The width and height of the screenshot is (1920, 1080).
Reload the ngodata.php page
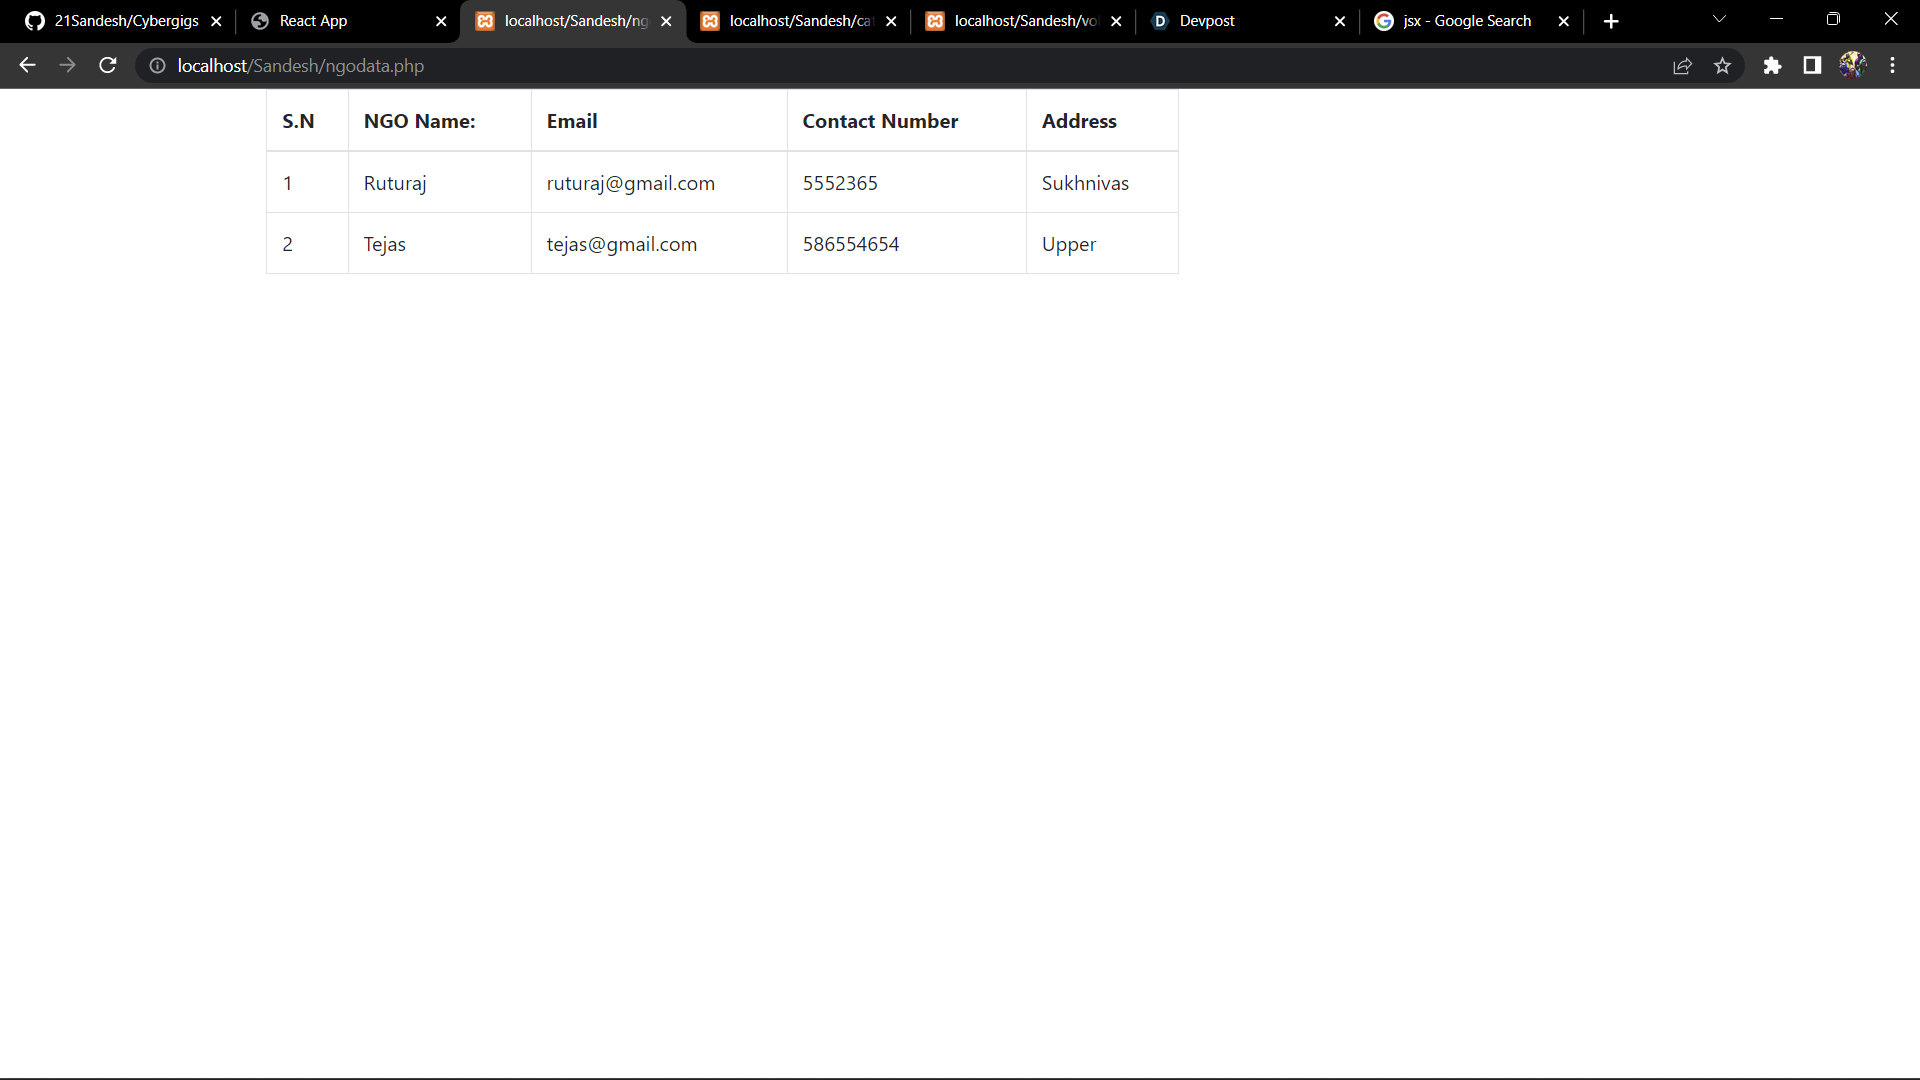point(108,66)
